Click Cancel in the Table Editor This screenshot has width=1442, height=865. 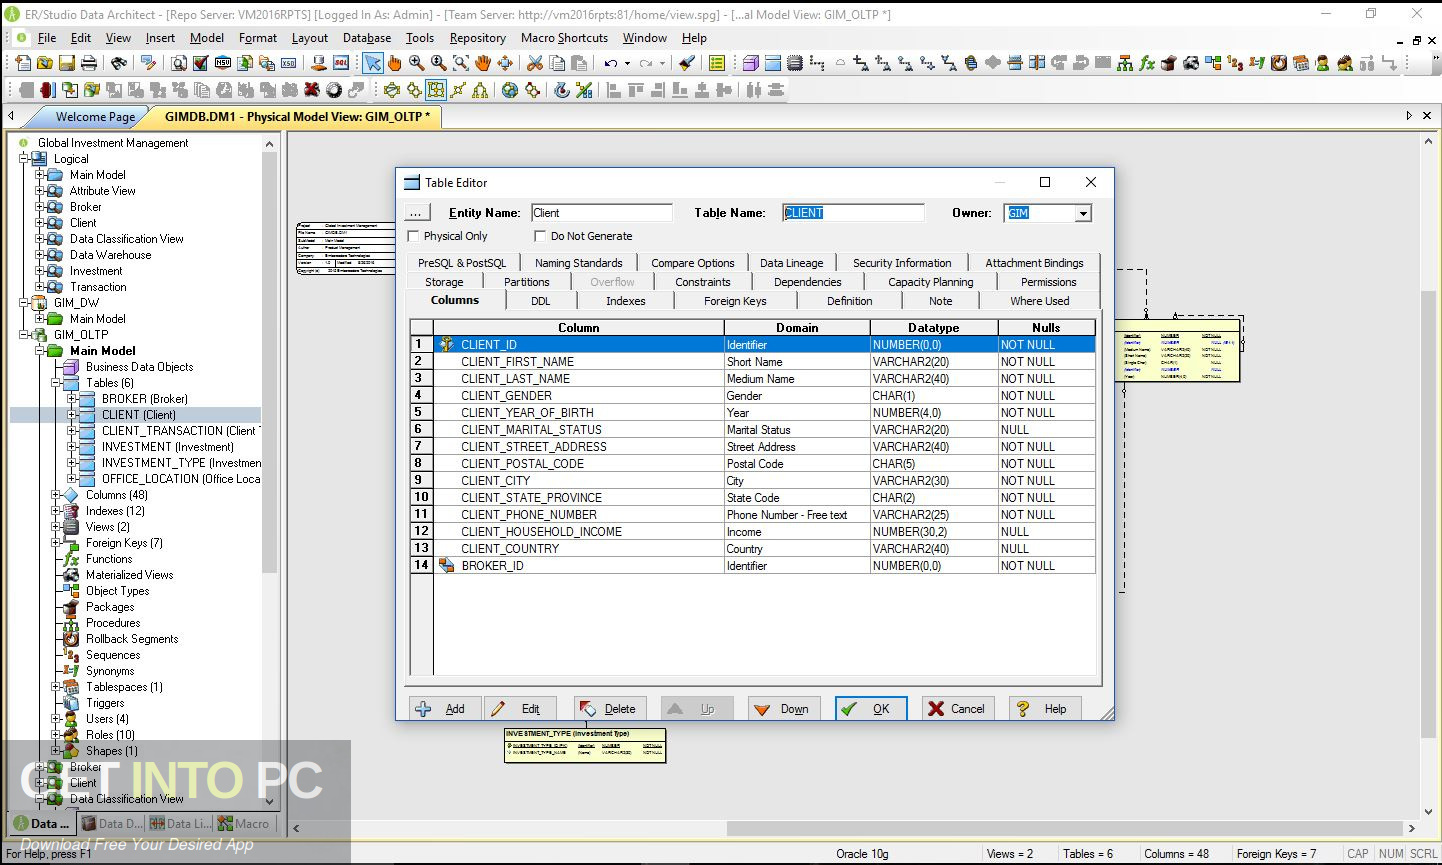point(957,709)
